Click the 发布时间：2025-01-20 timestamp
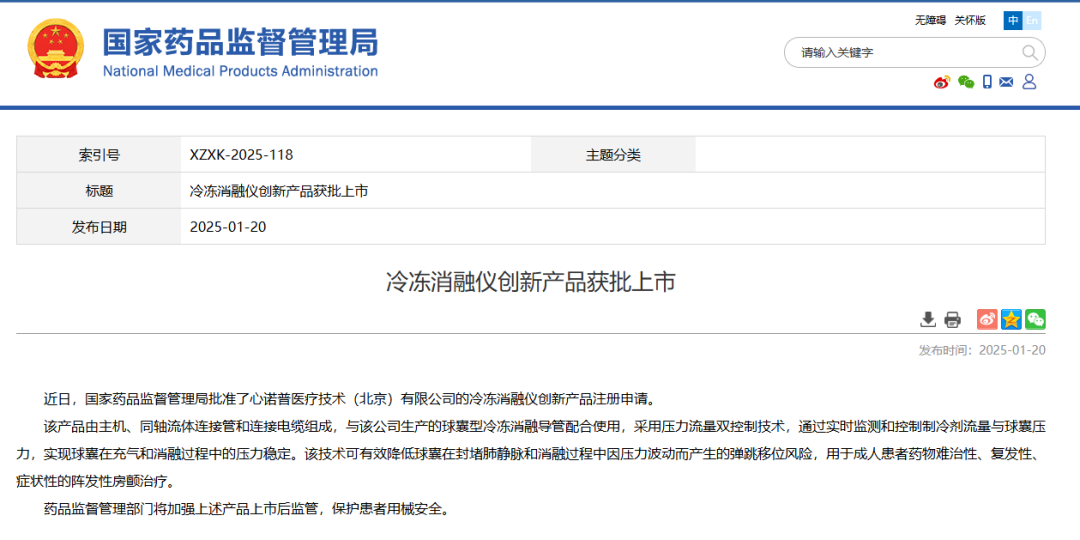This screenshot has height=540, width=1080. 982,350
